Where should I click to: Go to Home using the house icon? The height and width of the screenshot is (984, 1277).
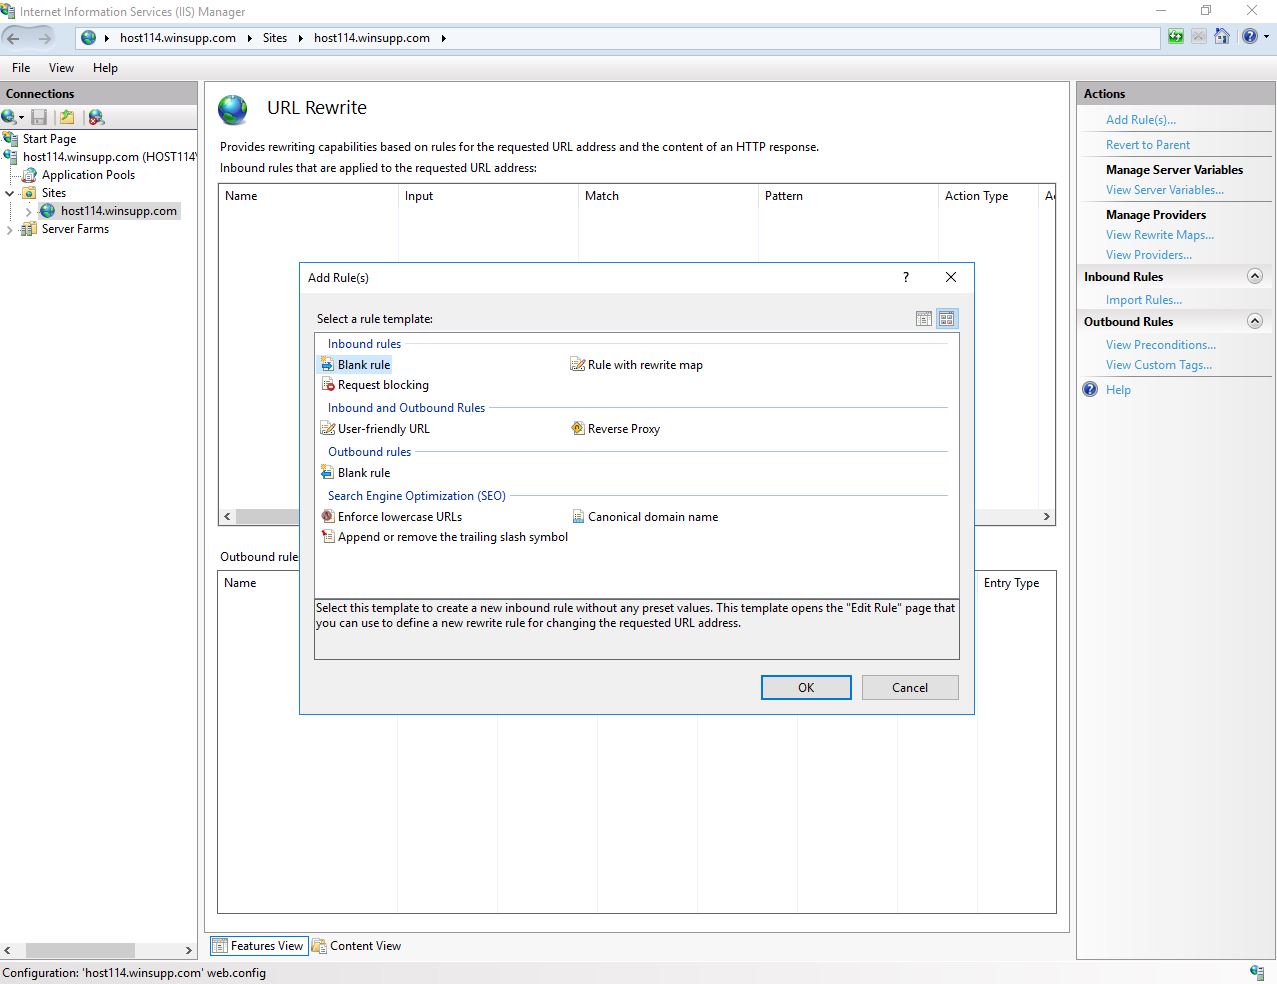click(x=1222, y=37)
